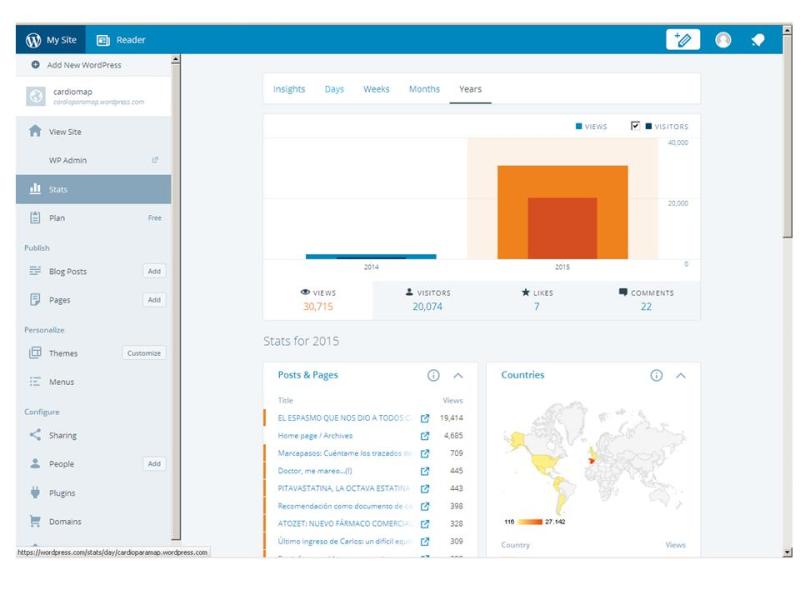
Task: Switch to the Months tab
Action: click(x=424, y=89)
